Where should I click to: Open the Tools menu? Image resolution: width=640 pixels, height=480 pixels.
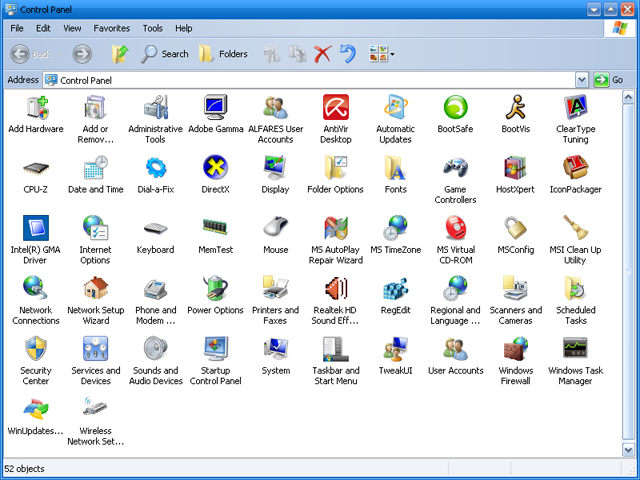pyautogui.click(x=153, y=28)
